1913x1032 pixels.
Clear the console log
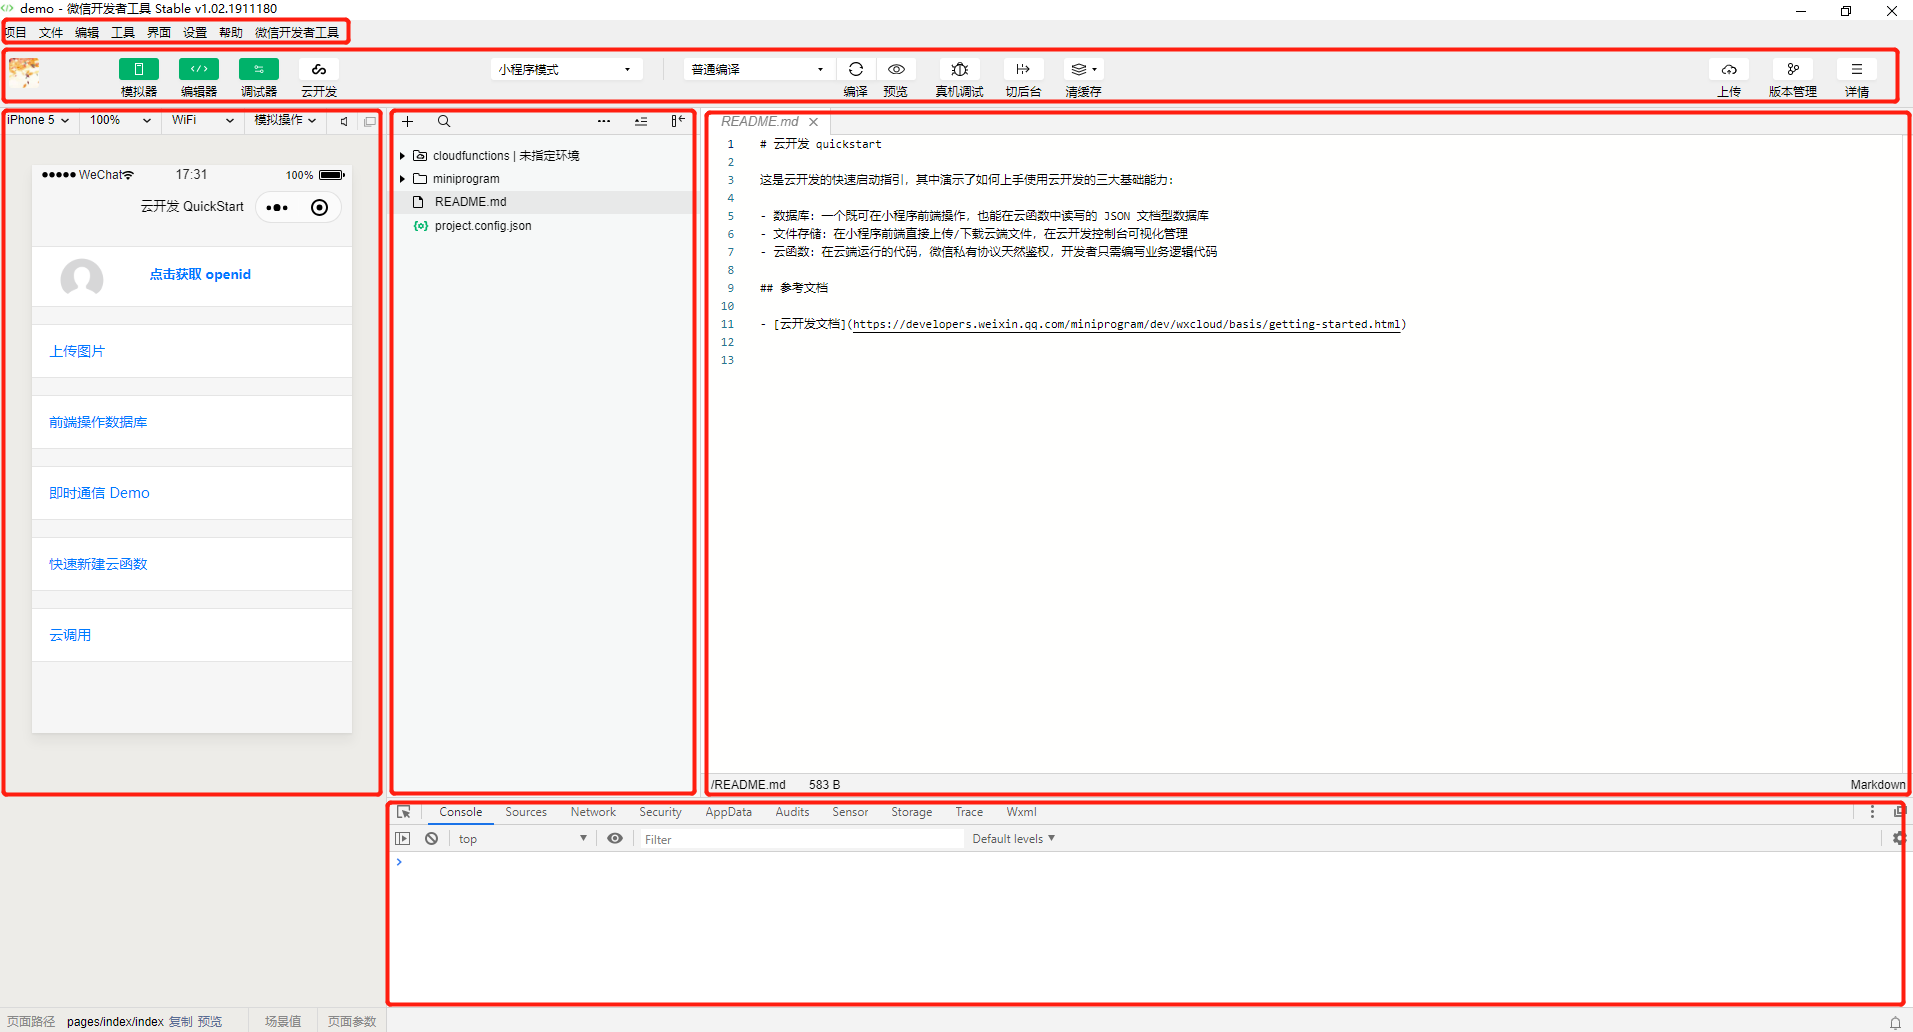tap(431, 839)
